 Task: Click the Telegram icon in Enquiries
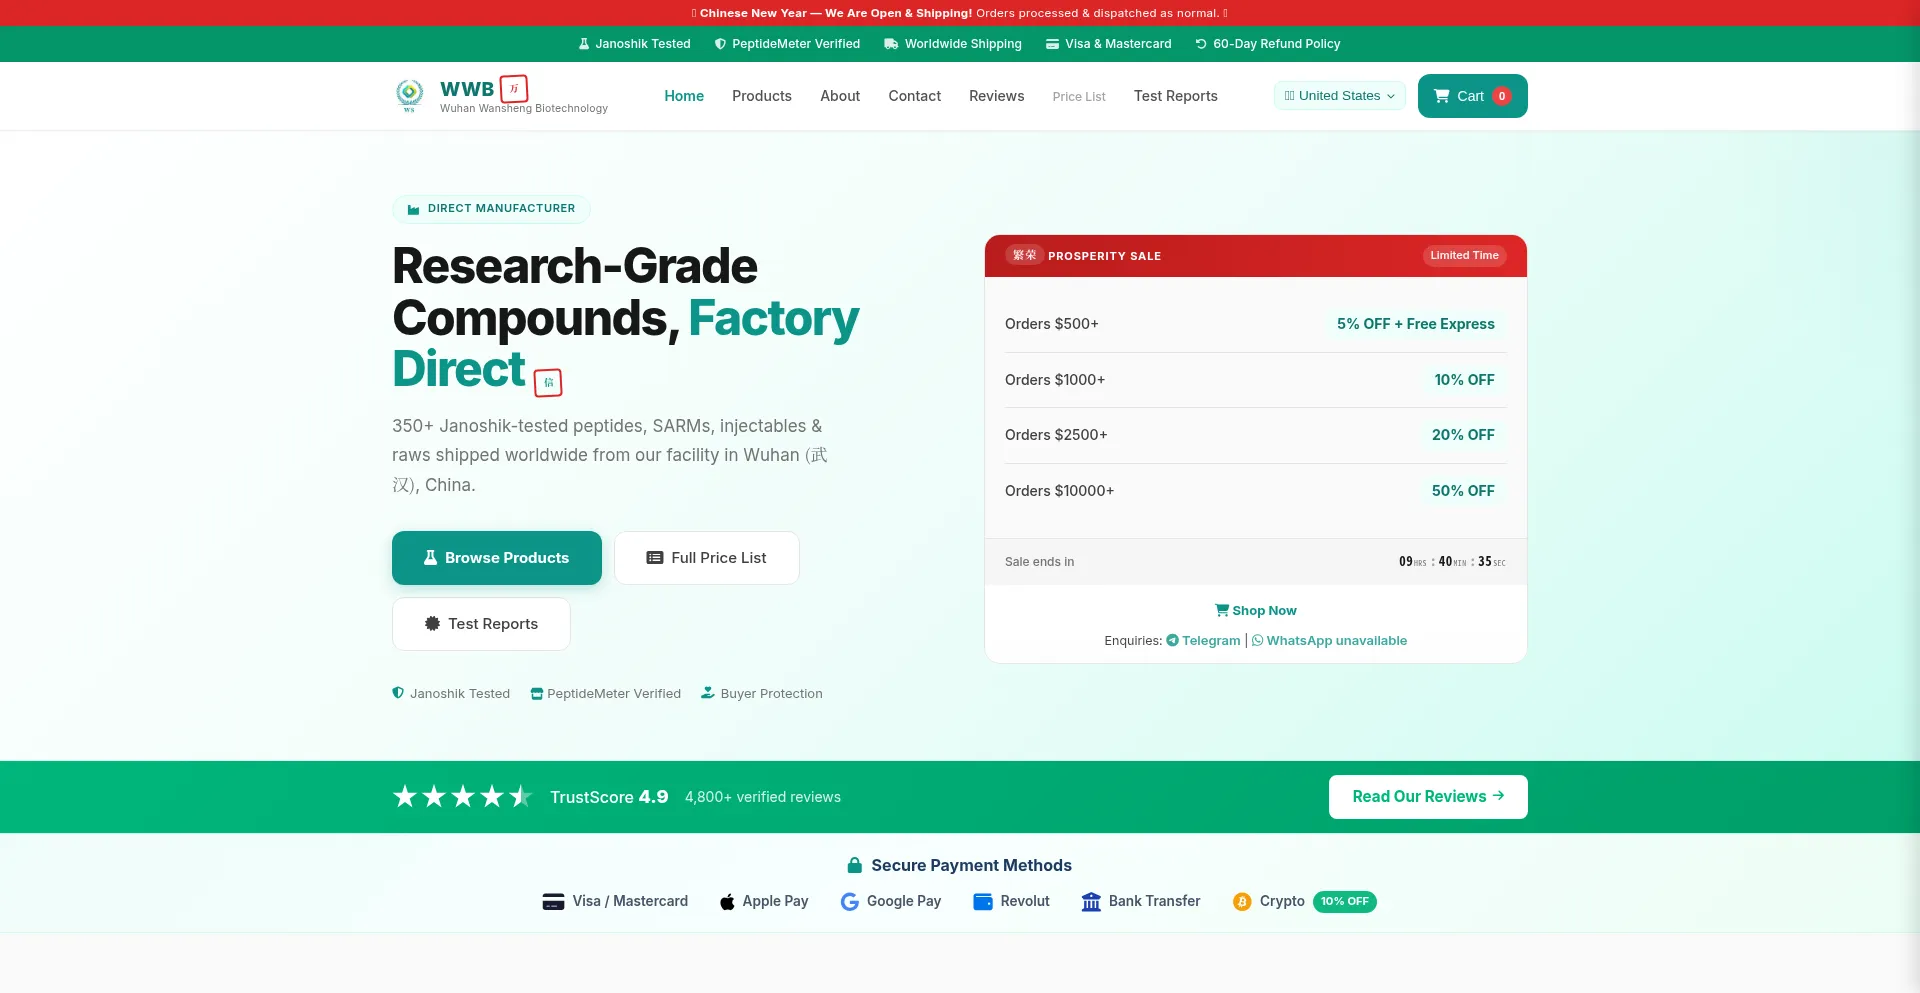click(1172, 641)
